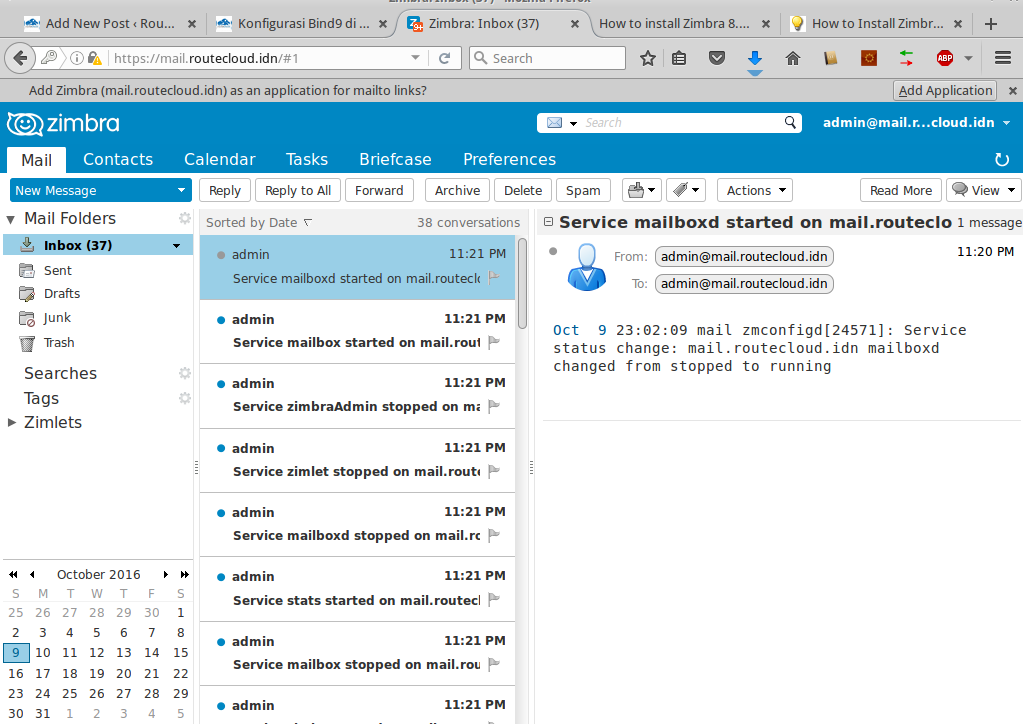Select October 15 in mini calendar
This screenshot has height=724, width=1023.
tap(181, 653)
